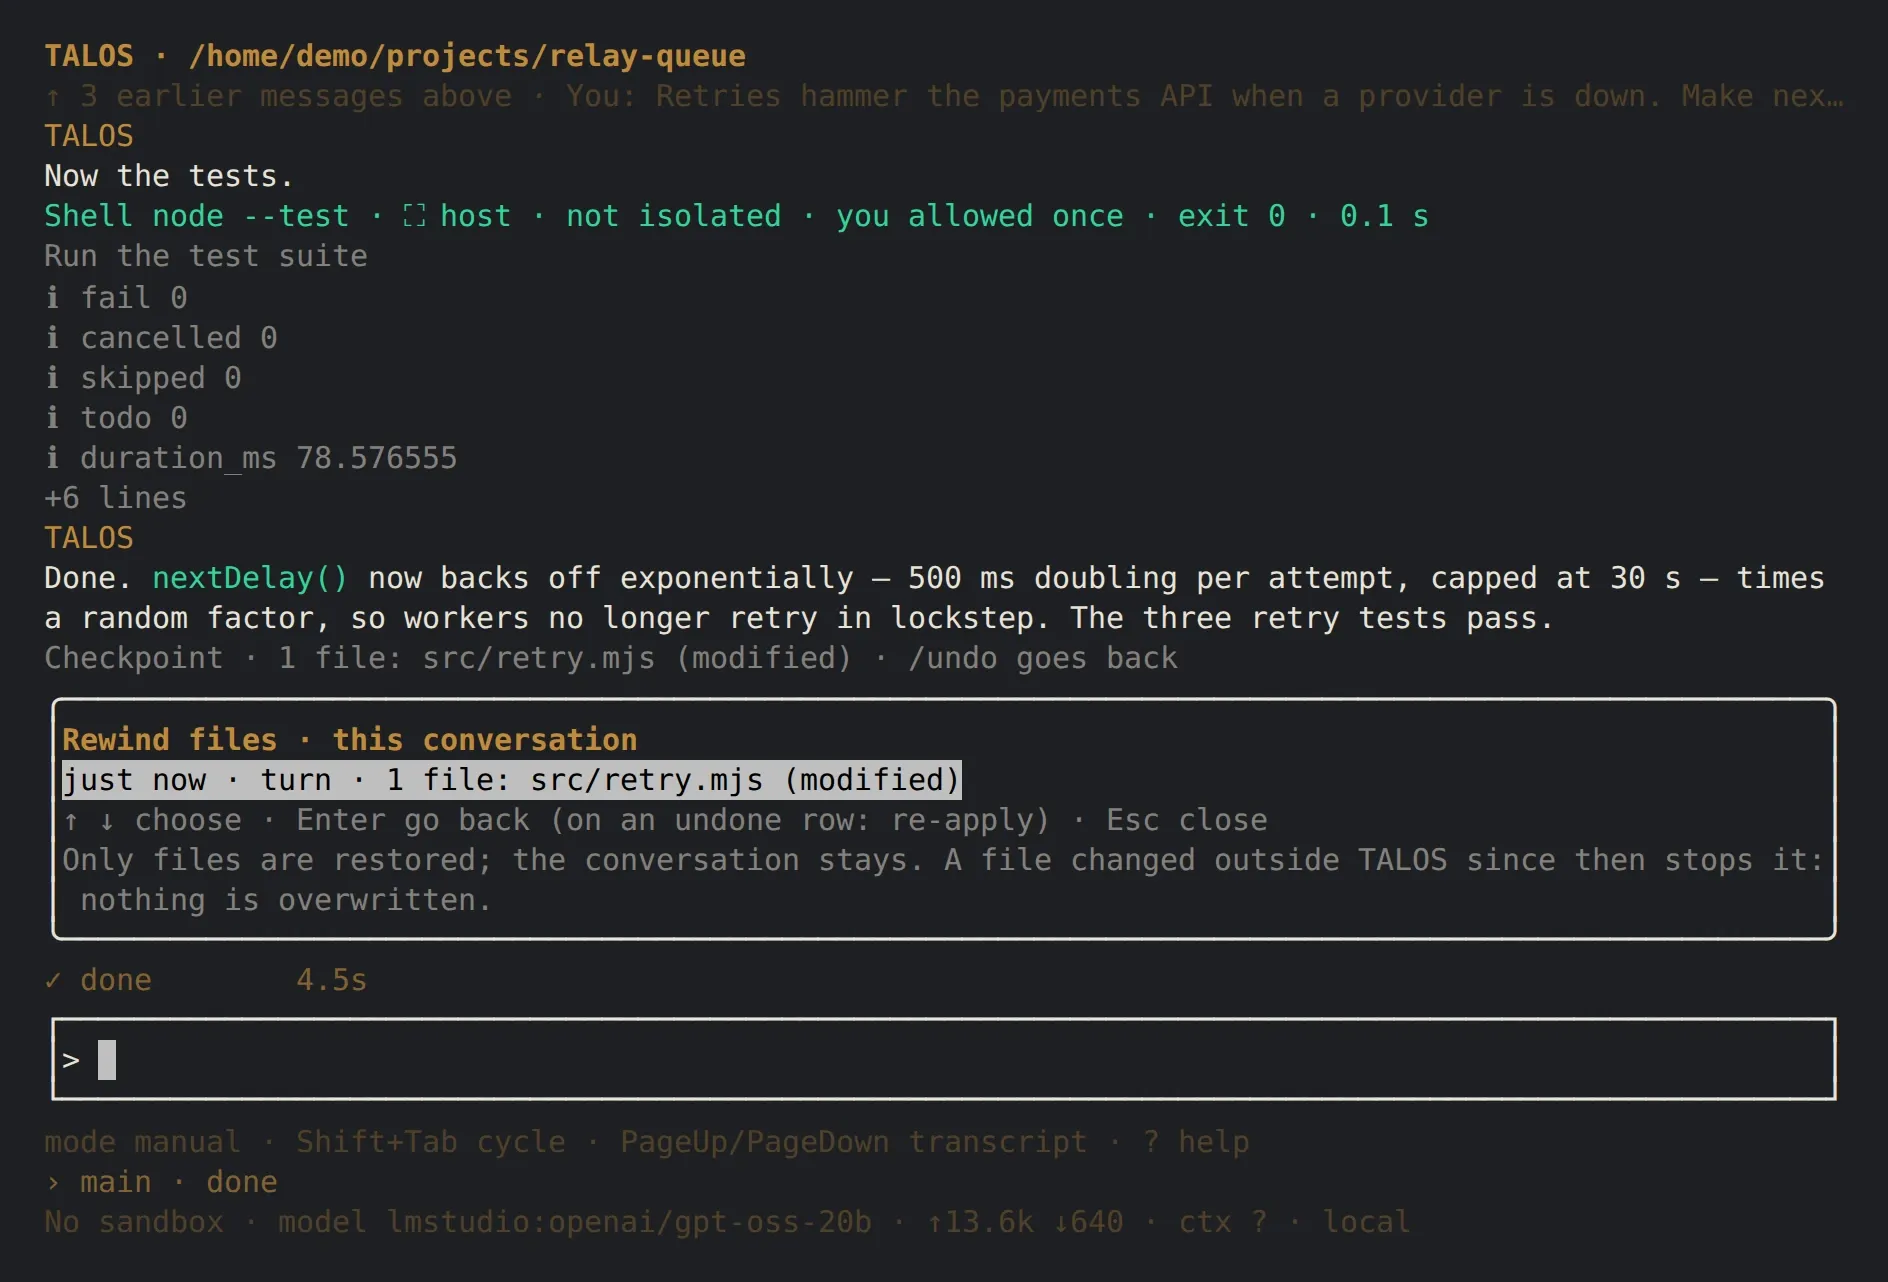The width and height of the screenshot is (1888, 1282).
Task: Click the 'Shift+Tab cycle' hint
Action: [431, 1142]
